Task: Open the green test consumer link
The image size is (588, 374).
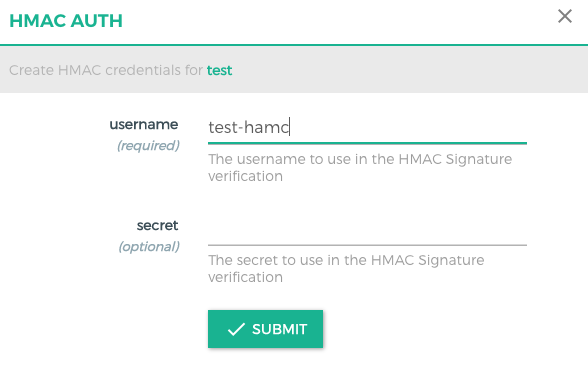Action: 219,70
